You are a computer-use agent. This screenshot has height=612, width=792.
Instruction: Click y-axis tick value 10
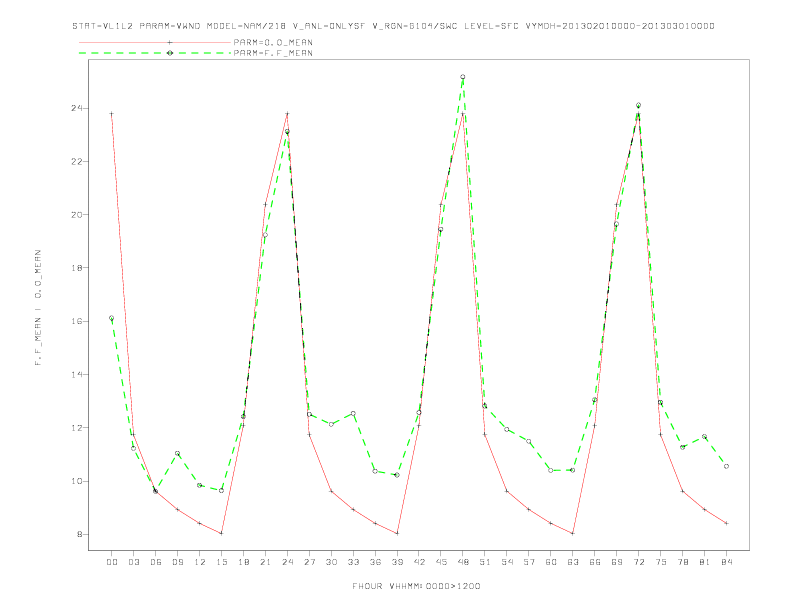(x=77, y=481)
